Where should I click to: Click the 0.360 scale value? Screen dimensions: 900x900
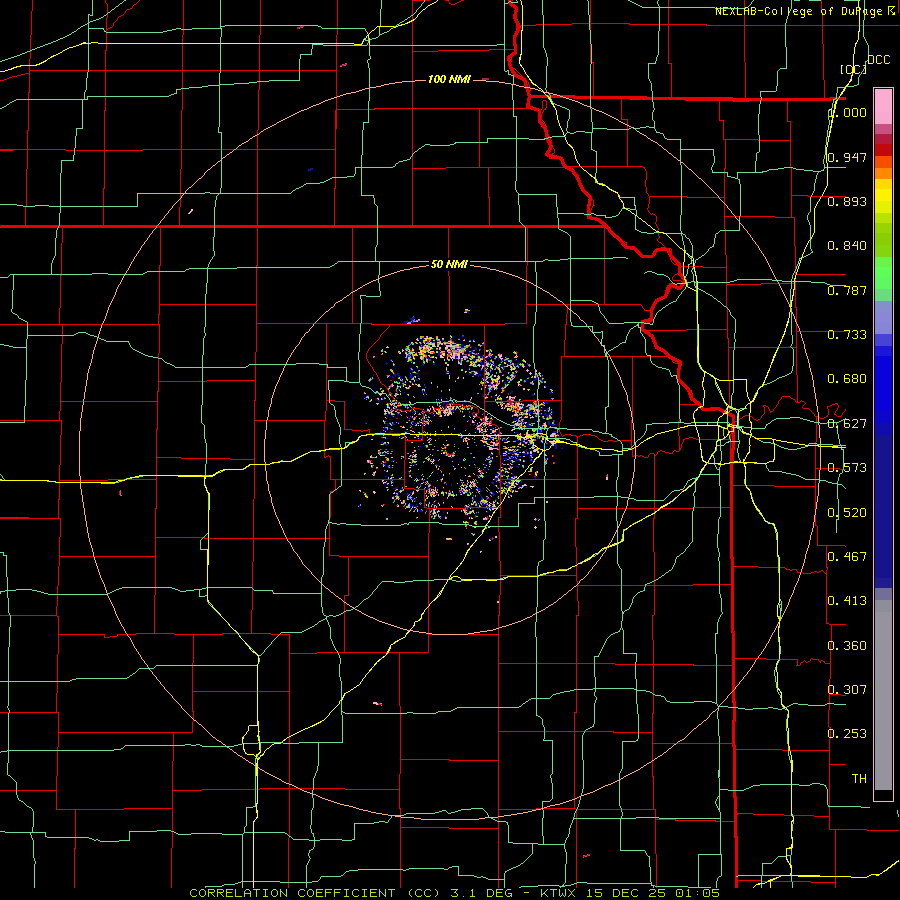pos(847,646)
